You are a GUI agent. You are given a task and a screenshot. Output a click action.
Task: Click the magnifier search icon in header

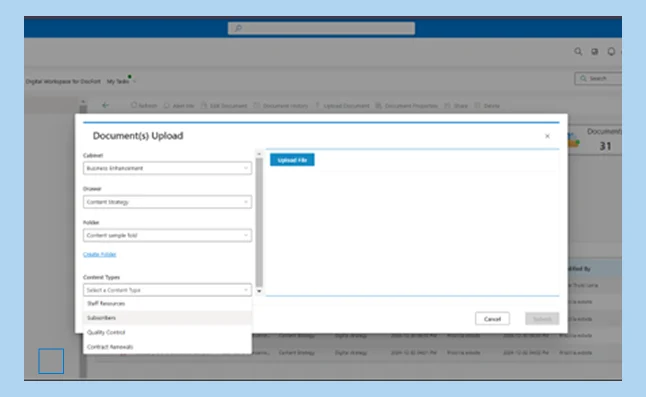[578, 51]
